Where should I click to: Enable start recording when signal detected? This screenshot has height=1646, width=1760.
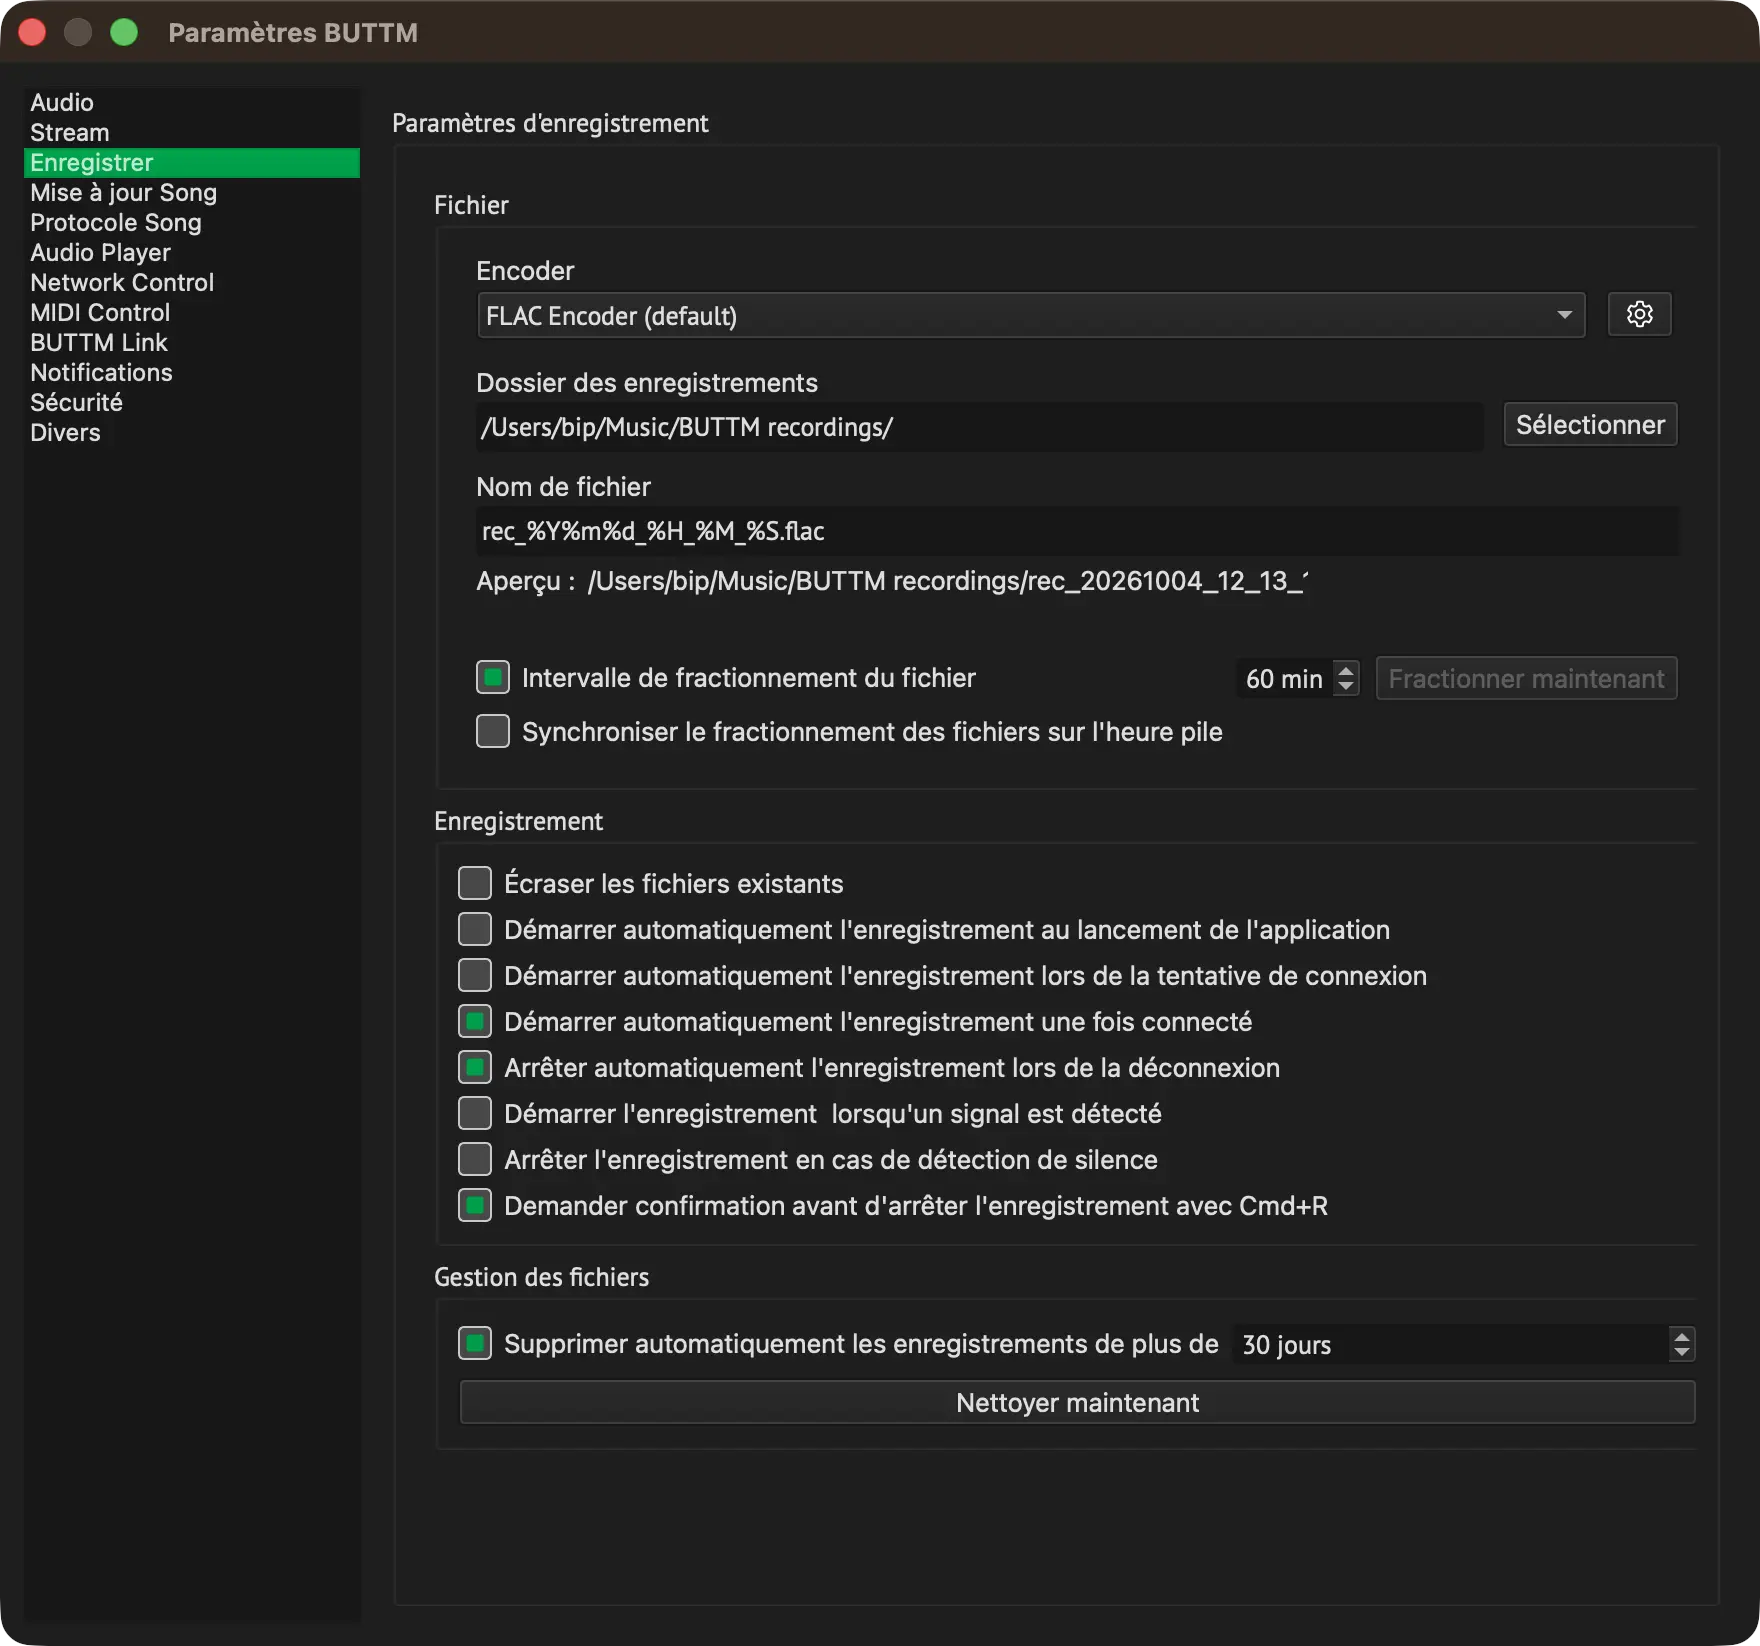(x=475, y=1114)
